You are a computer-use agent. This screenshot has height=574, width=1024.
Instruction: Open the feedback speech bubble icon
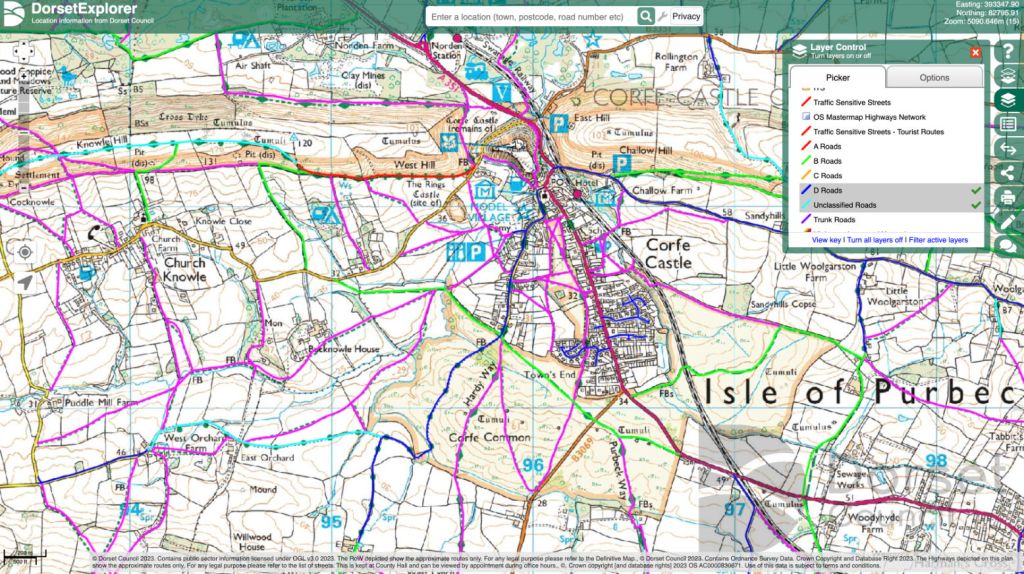[x=1008, y=246]
